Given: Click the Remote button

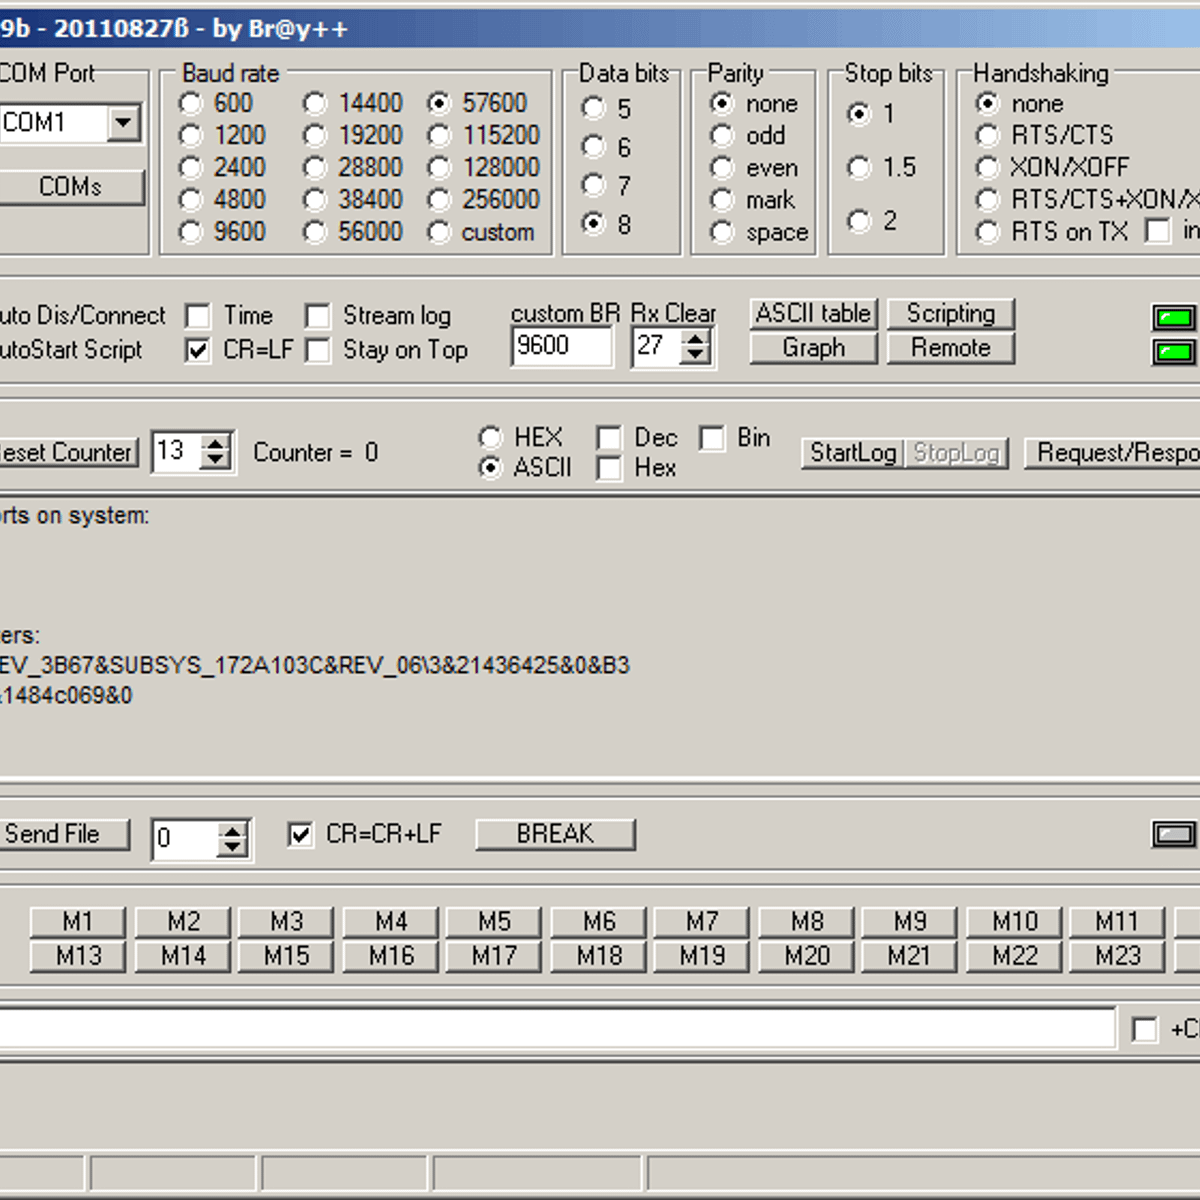Looking at the screenshot, I should point(950,348).
